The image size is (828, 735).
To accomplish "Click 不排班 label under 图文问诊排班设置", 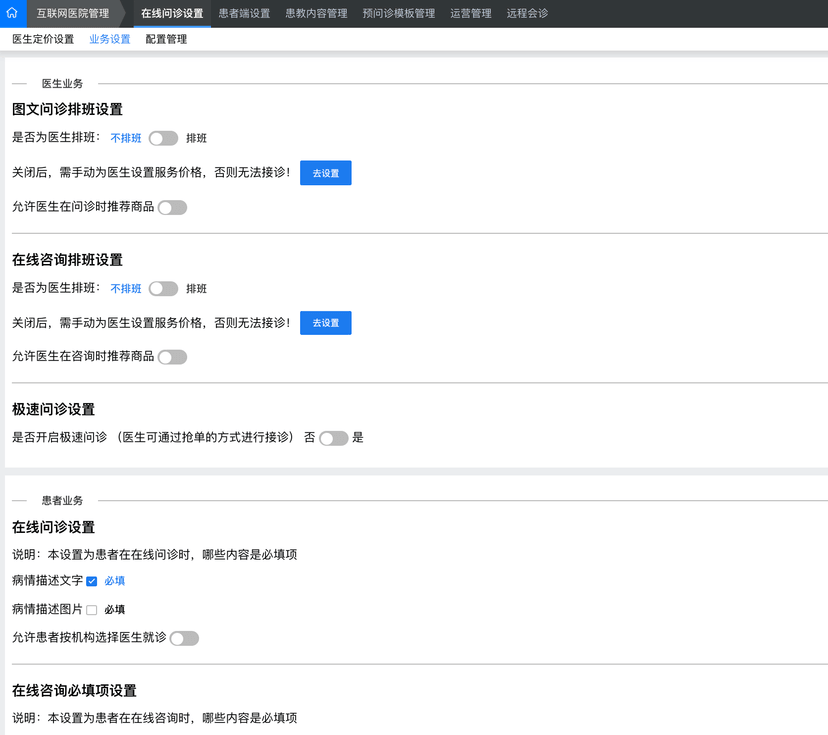I will click(126, 138).
